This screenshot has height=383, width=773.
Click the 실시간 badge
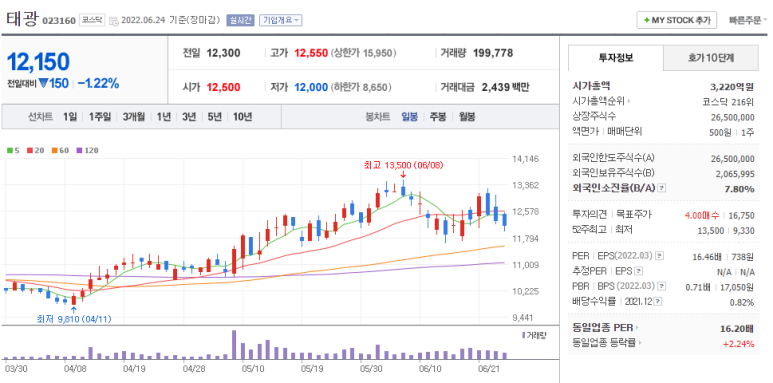tap(240, 20)
